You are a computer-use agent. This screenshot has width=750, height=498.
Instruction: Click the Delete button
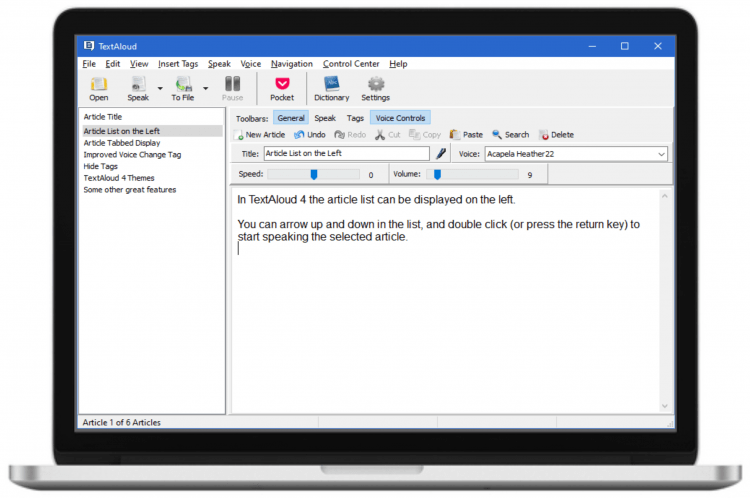556,135
